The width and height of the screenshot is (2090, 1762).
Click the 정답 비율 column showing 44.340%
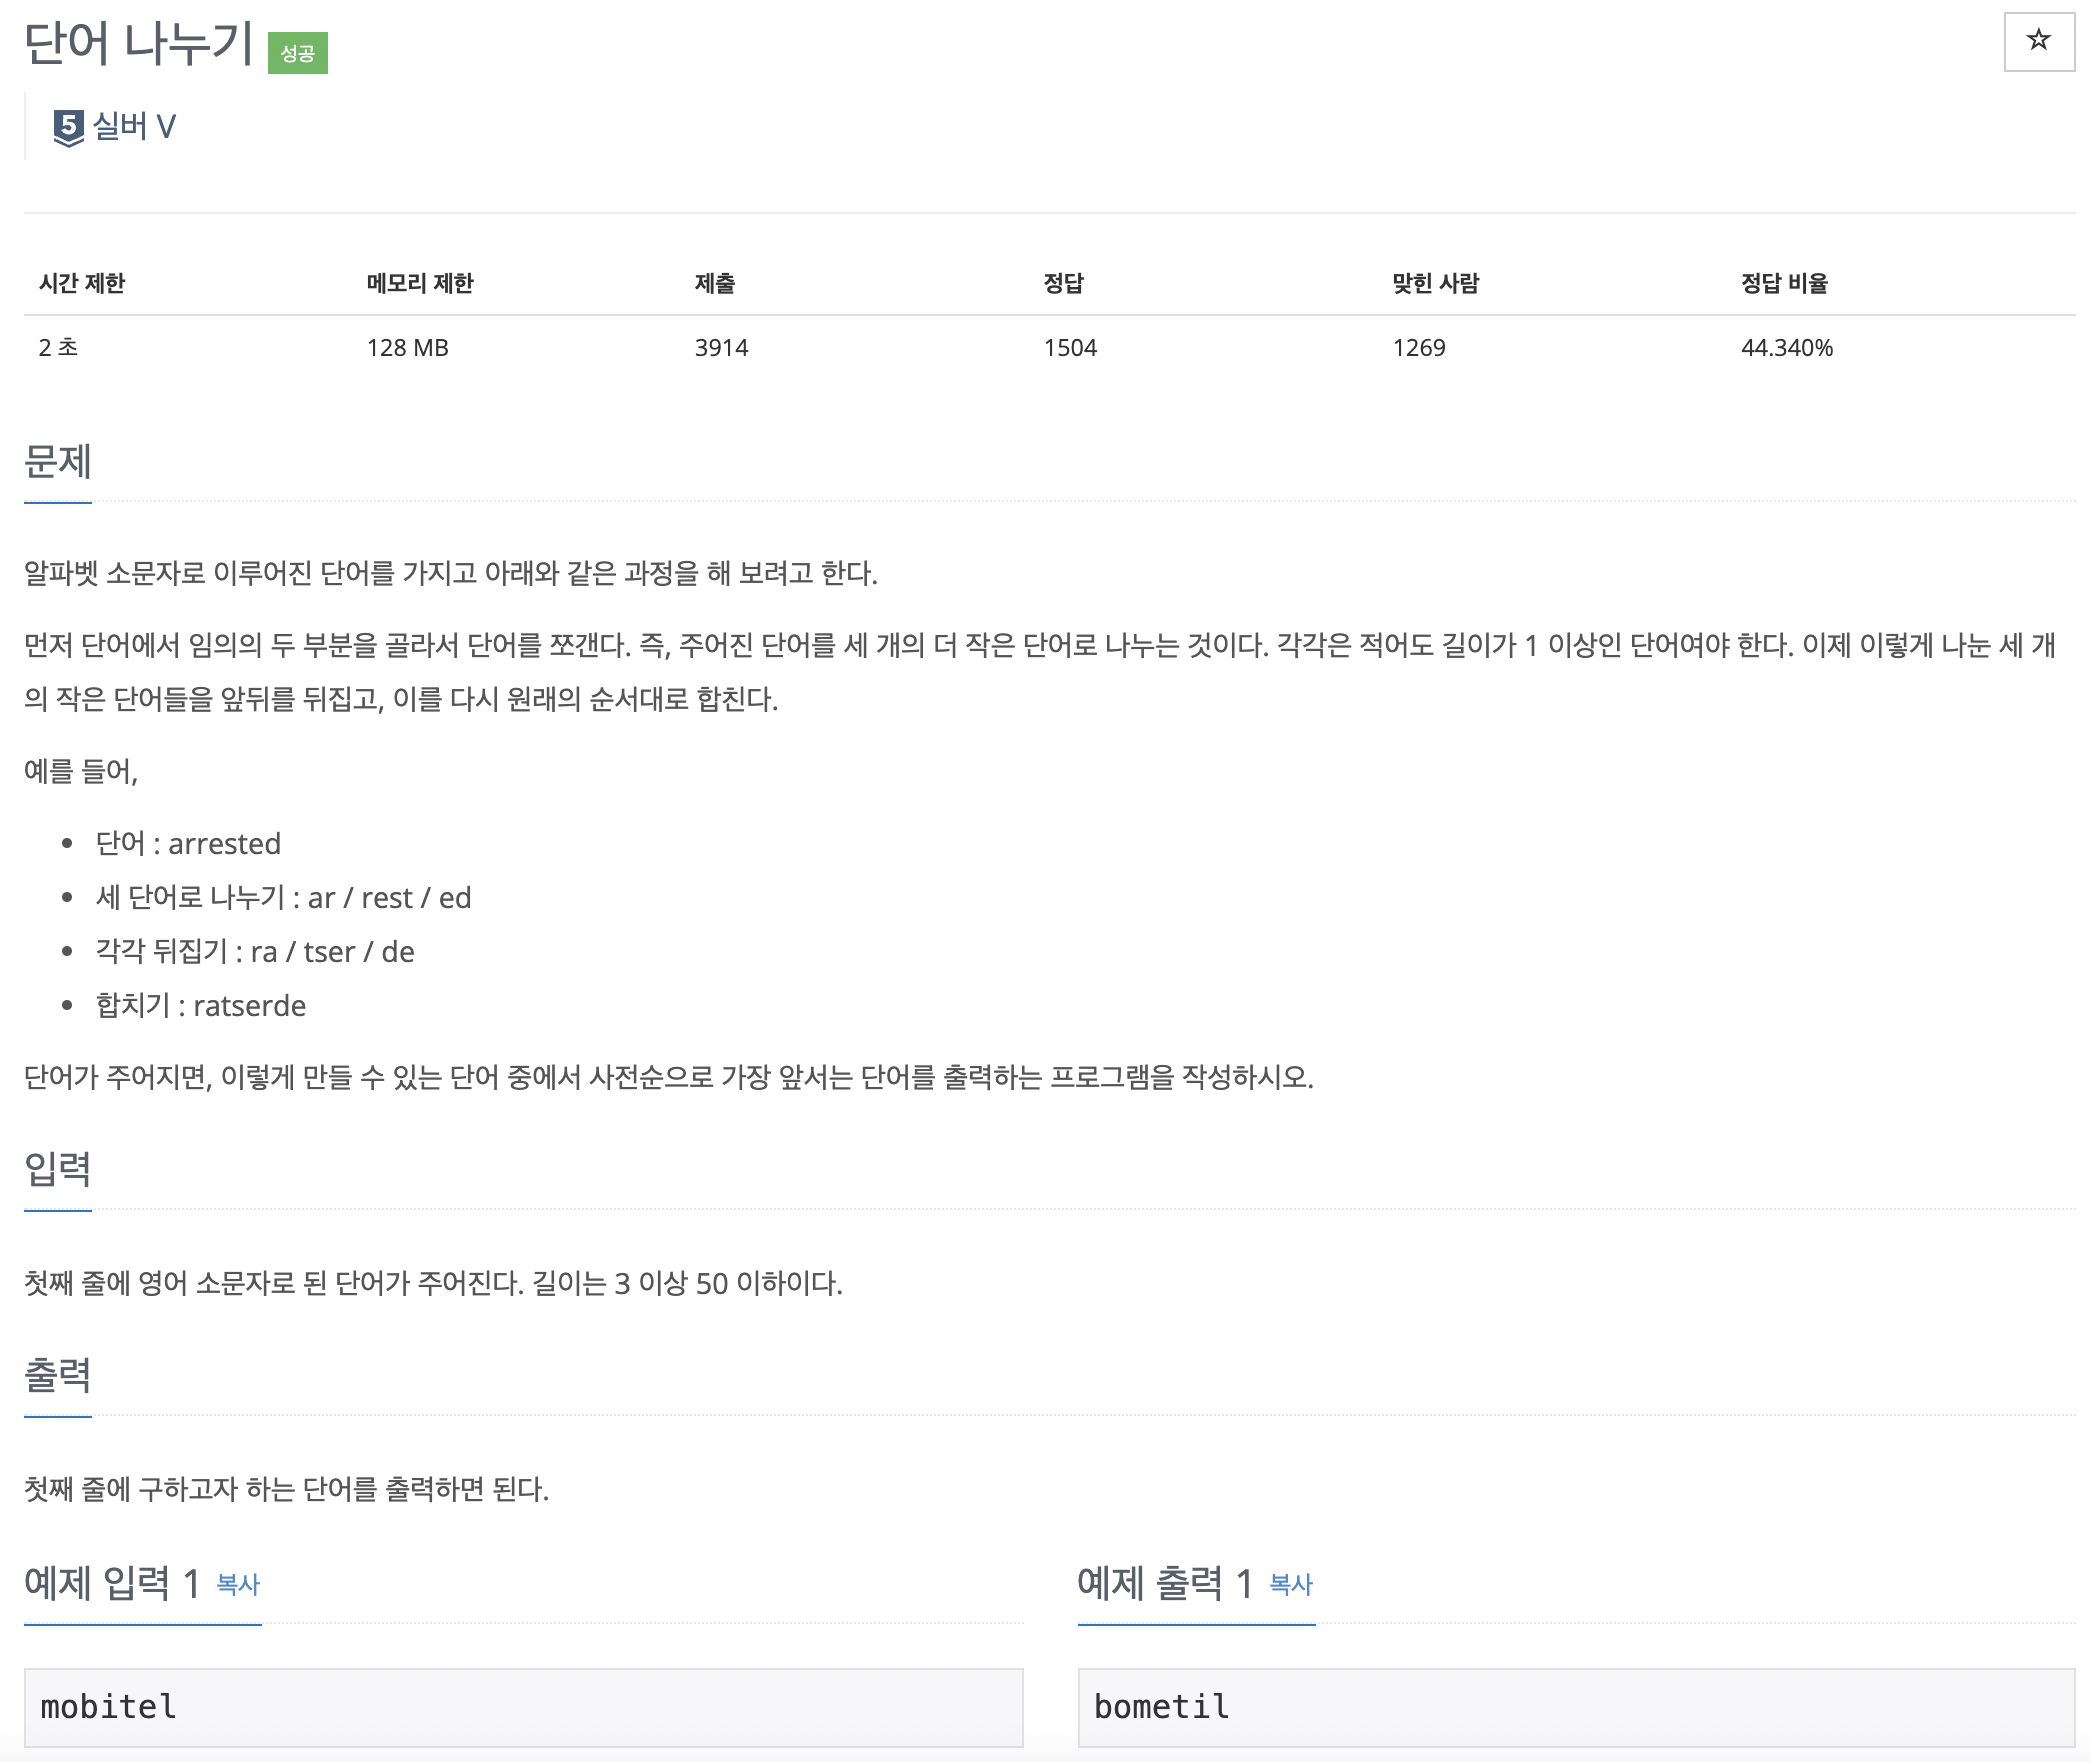click(1789, 348)
